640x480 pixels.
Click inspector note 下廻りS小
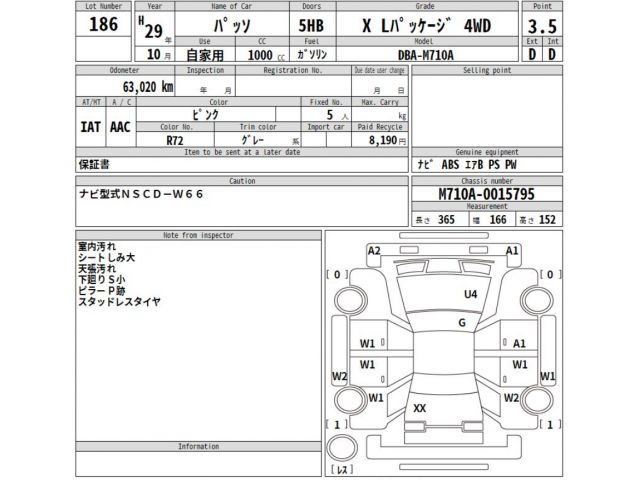click(102, 280)
